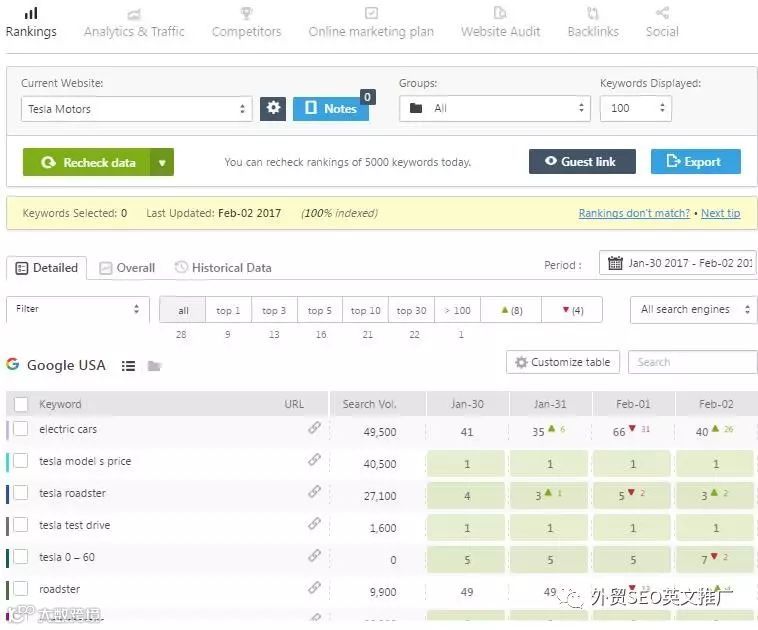Image resolution: width=758 pixels, height=630 pixels.
Task: Click the Export button
Action: pyautogui.click(x=695, y=161)
